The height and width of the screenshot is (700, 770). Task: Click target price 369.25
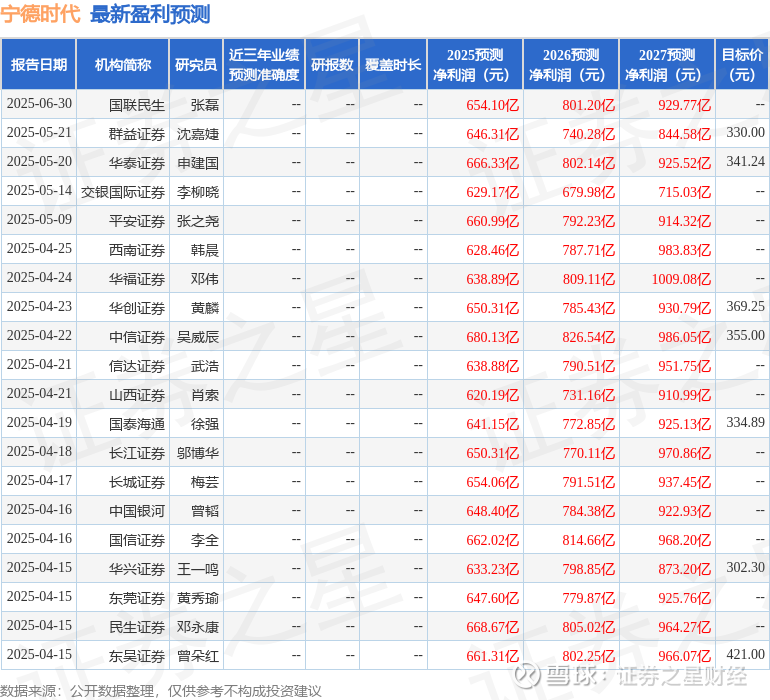coord(745,307)
